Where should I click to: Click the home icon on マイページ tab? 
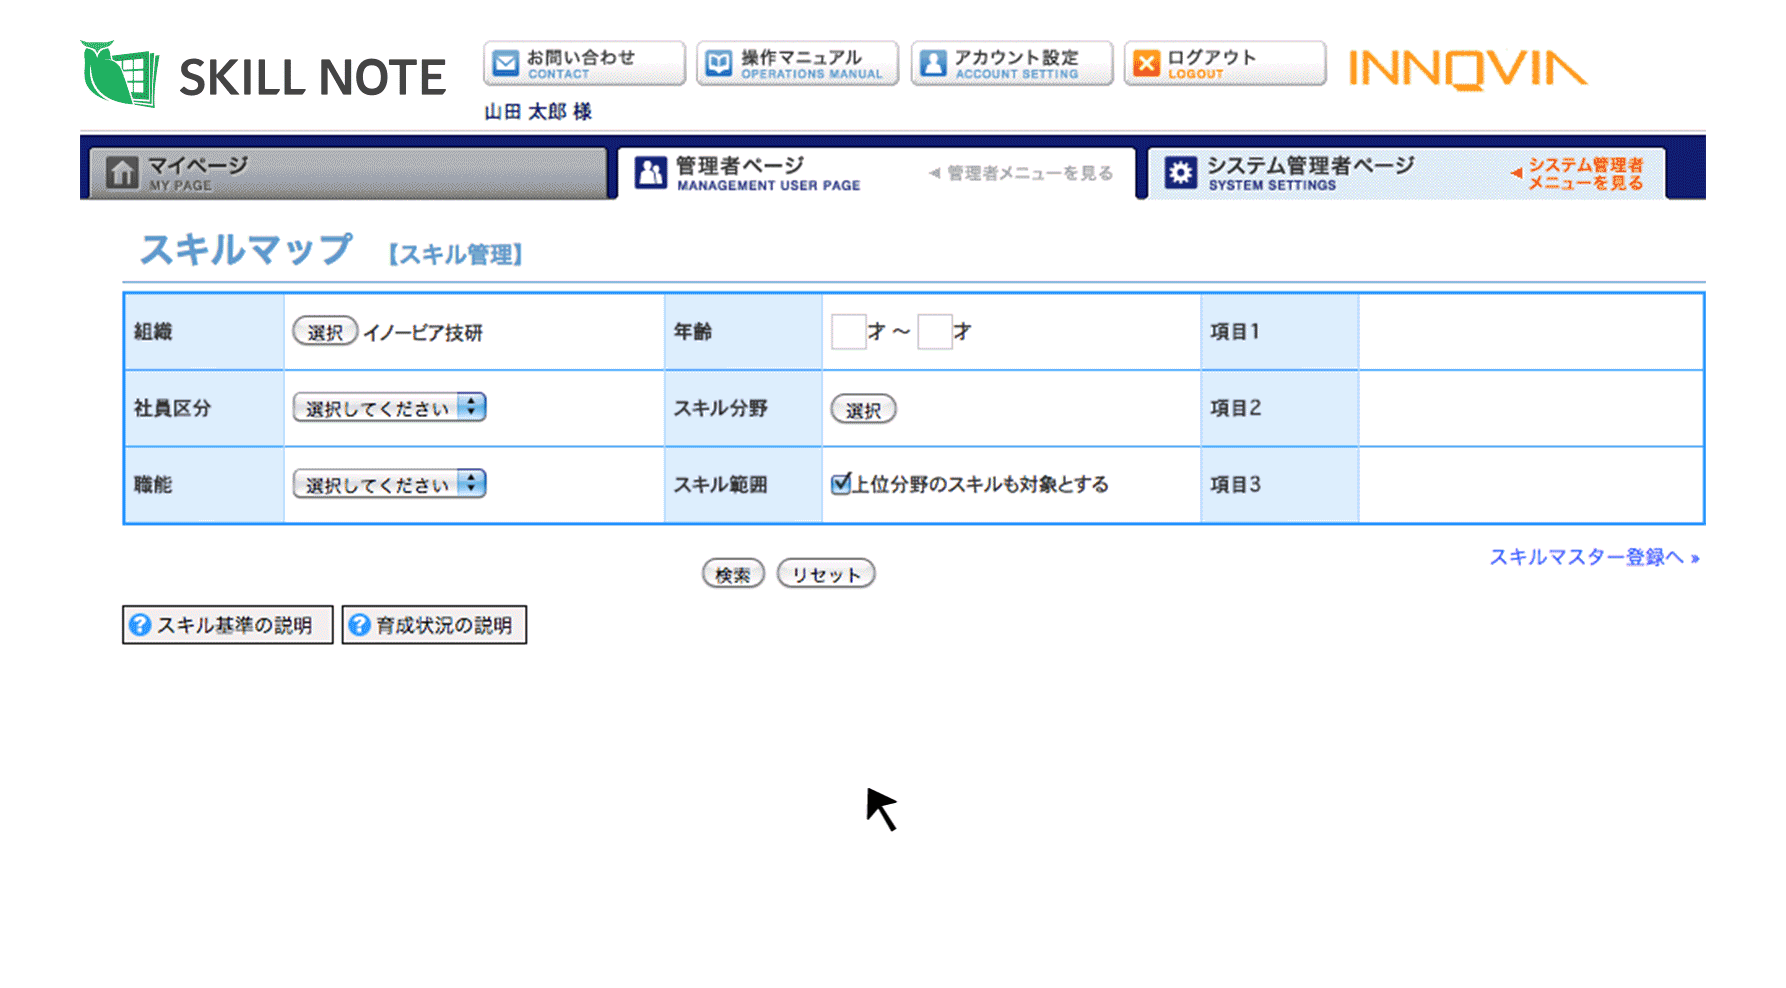[x=124, y=171]
